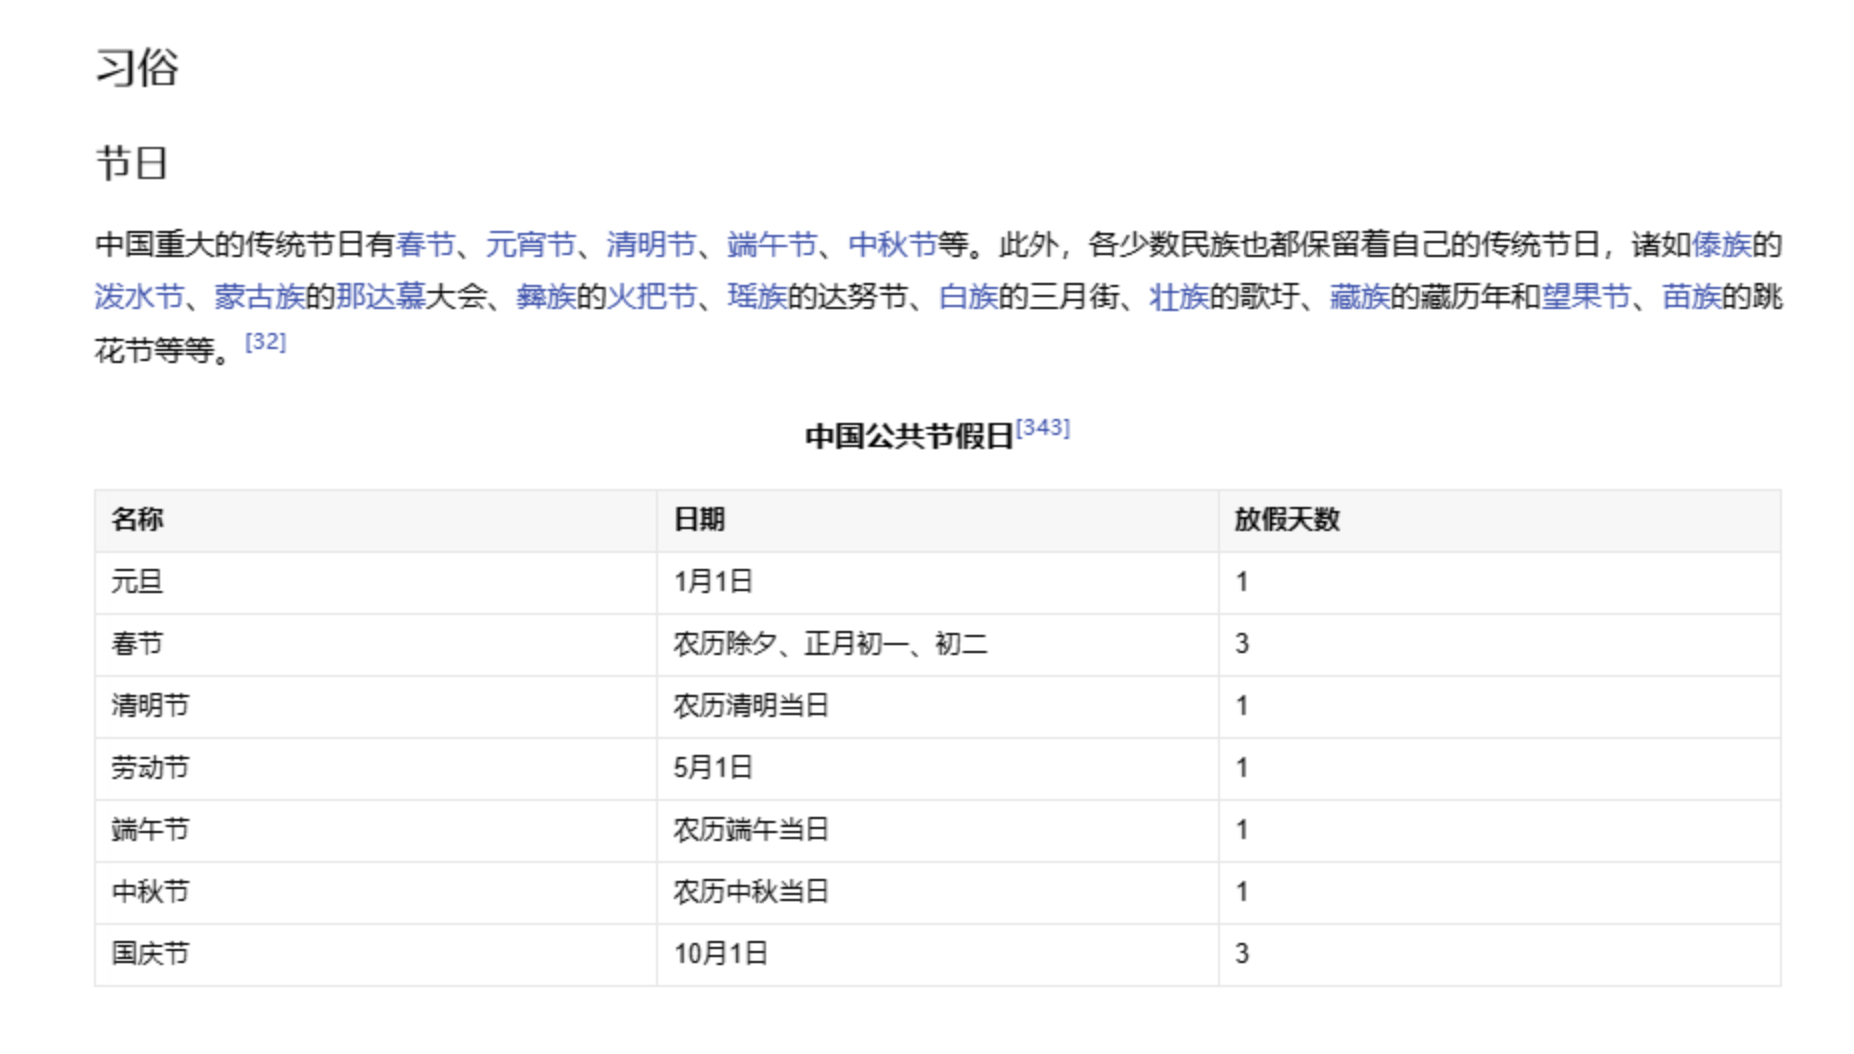1854x1054 pixels.
Task: Select the 清明节 name cell in the table
Action: tap(375, 706)
